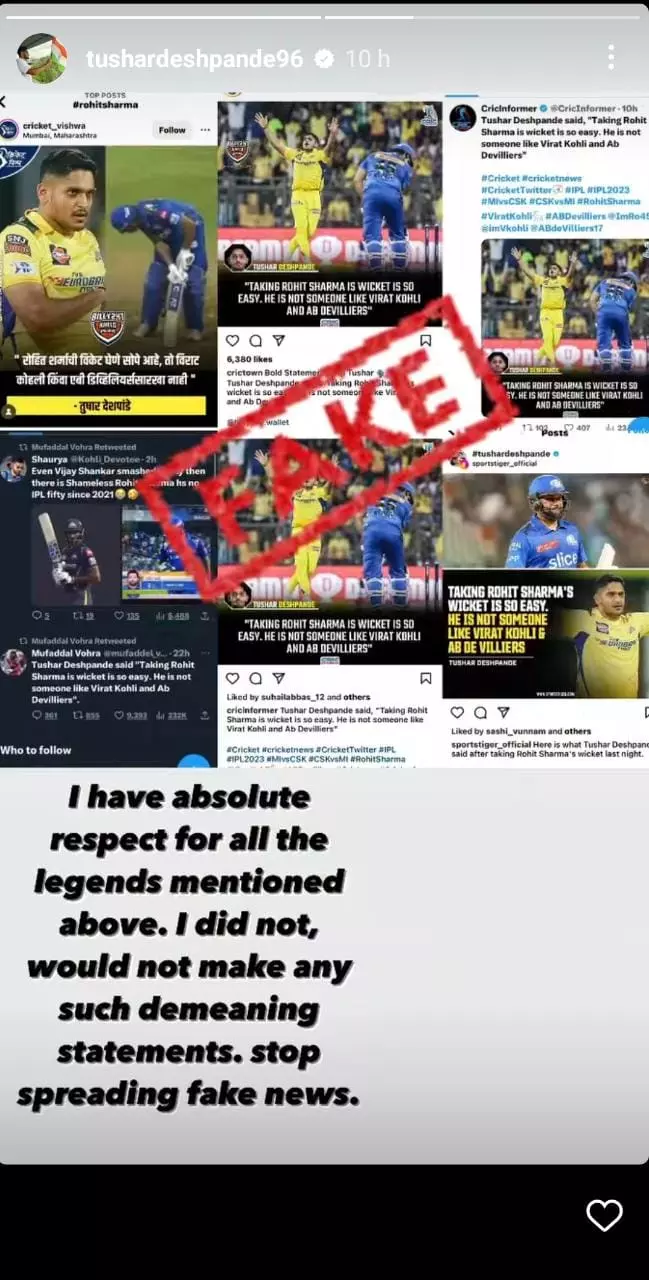
Task: Tap the heart icon on the sportstiger_official post
Action: coord(457,712)
